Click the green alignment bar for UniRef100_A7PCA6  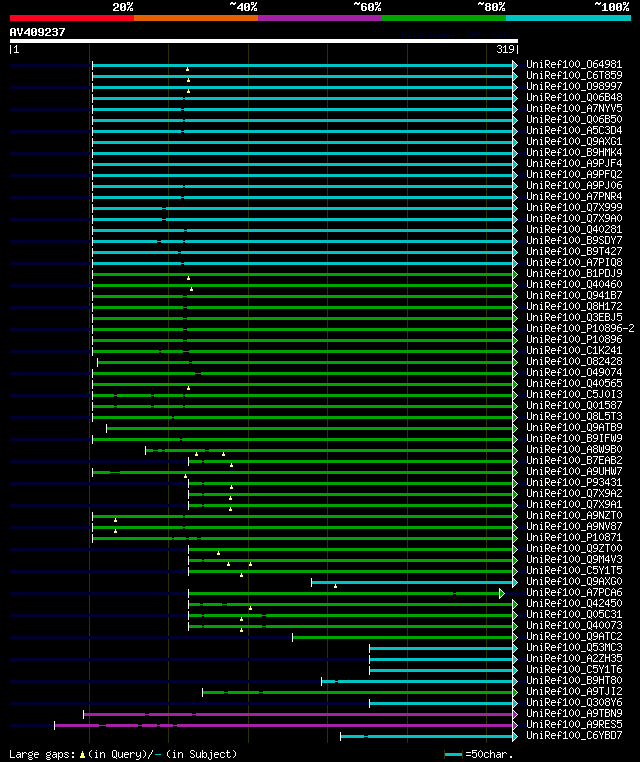(x=345, y=593)
